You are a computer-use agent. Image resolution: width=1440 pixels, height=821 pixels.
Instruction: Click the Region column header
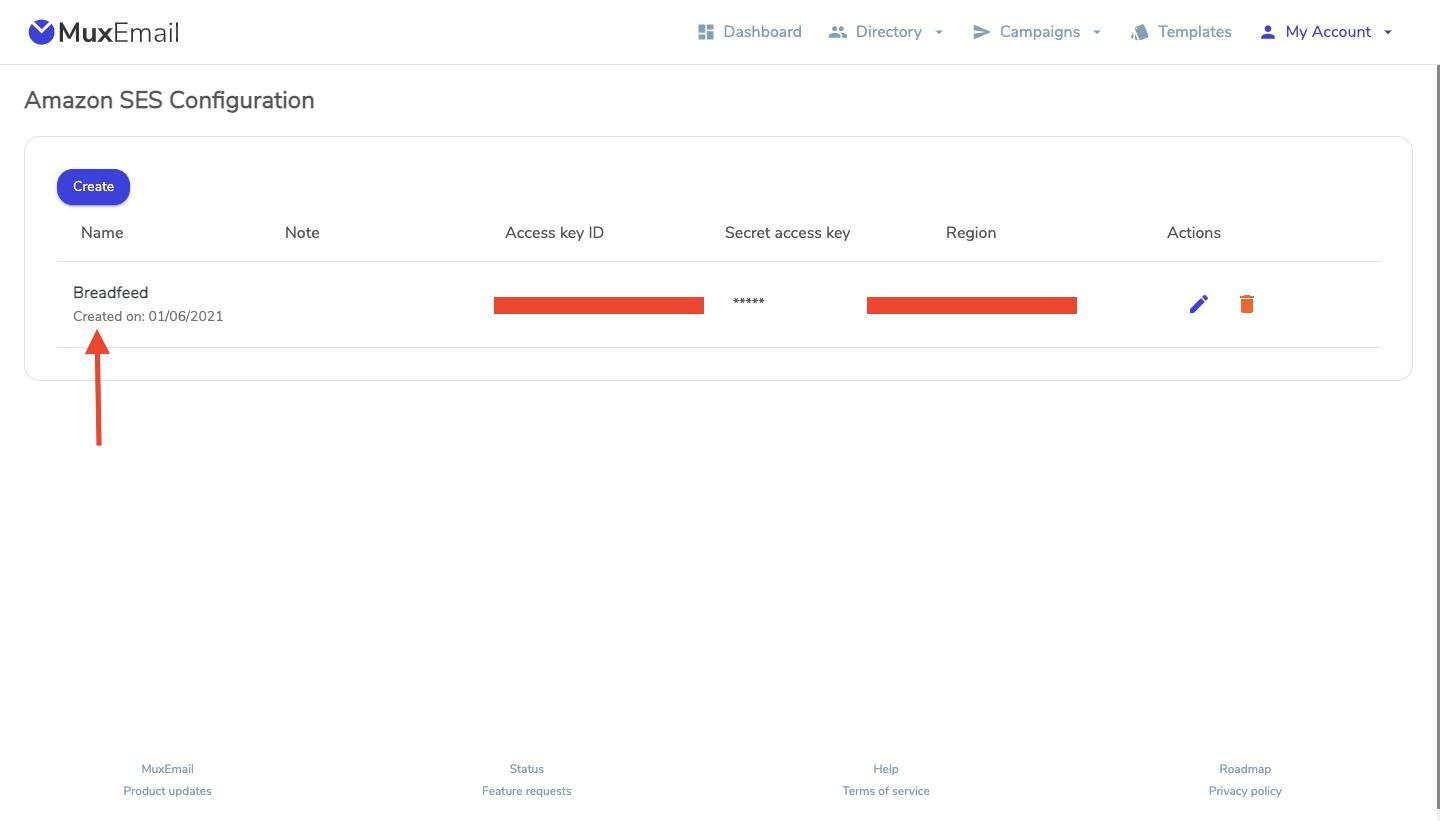[971, 233]
